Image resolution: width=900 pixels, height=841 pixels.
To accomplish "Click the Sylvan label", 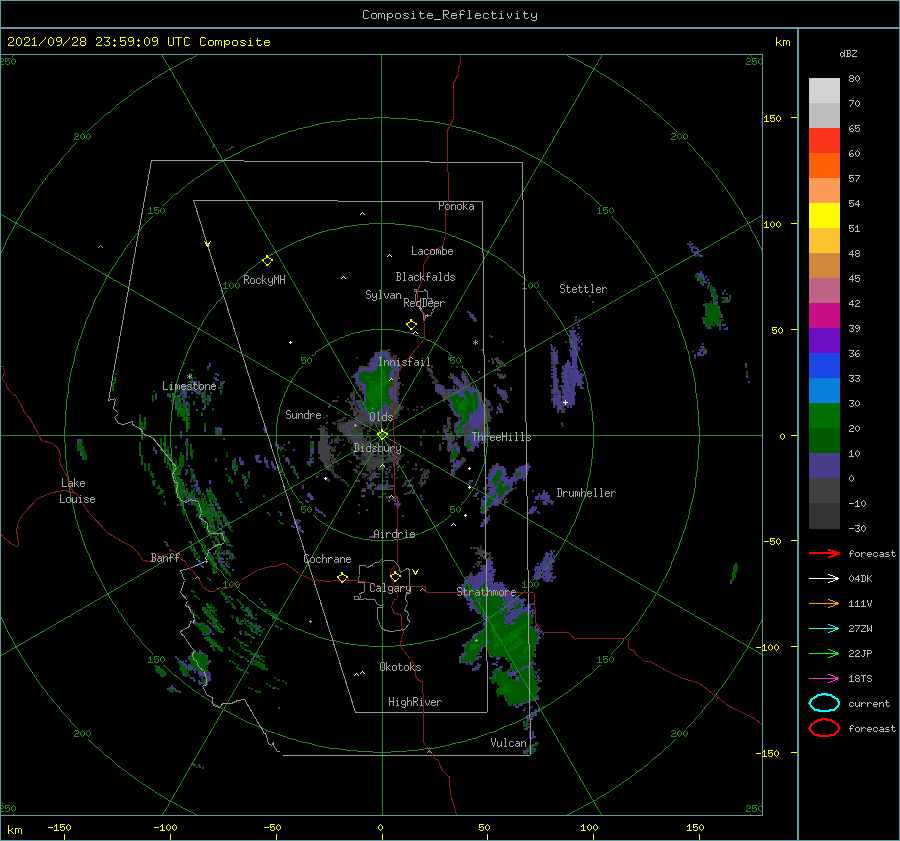I will [383, 295].
